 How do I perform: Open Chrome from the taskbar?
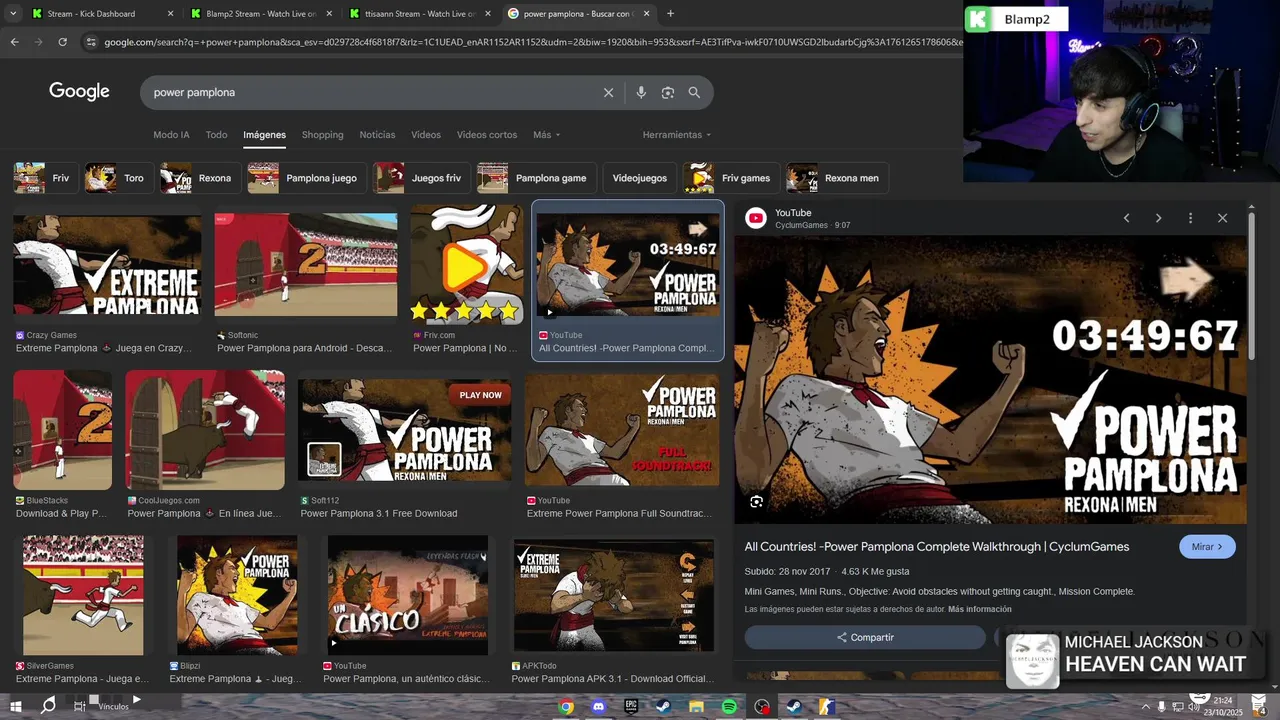(x=566, y=707)
